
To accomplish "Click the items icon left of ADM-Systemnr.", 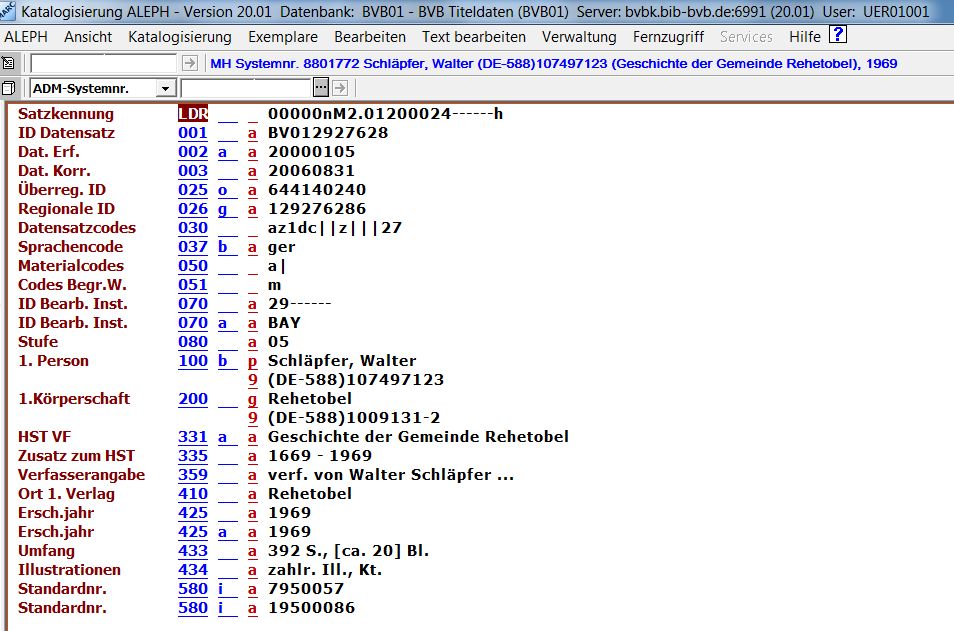I will [x=9, y=88].
